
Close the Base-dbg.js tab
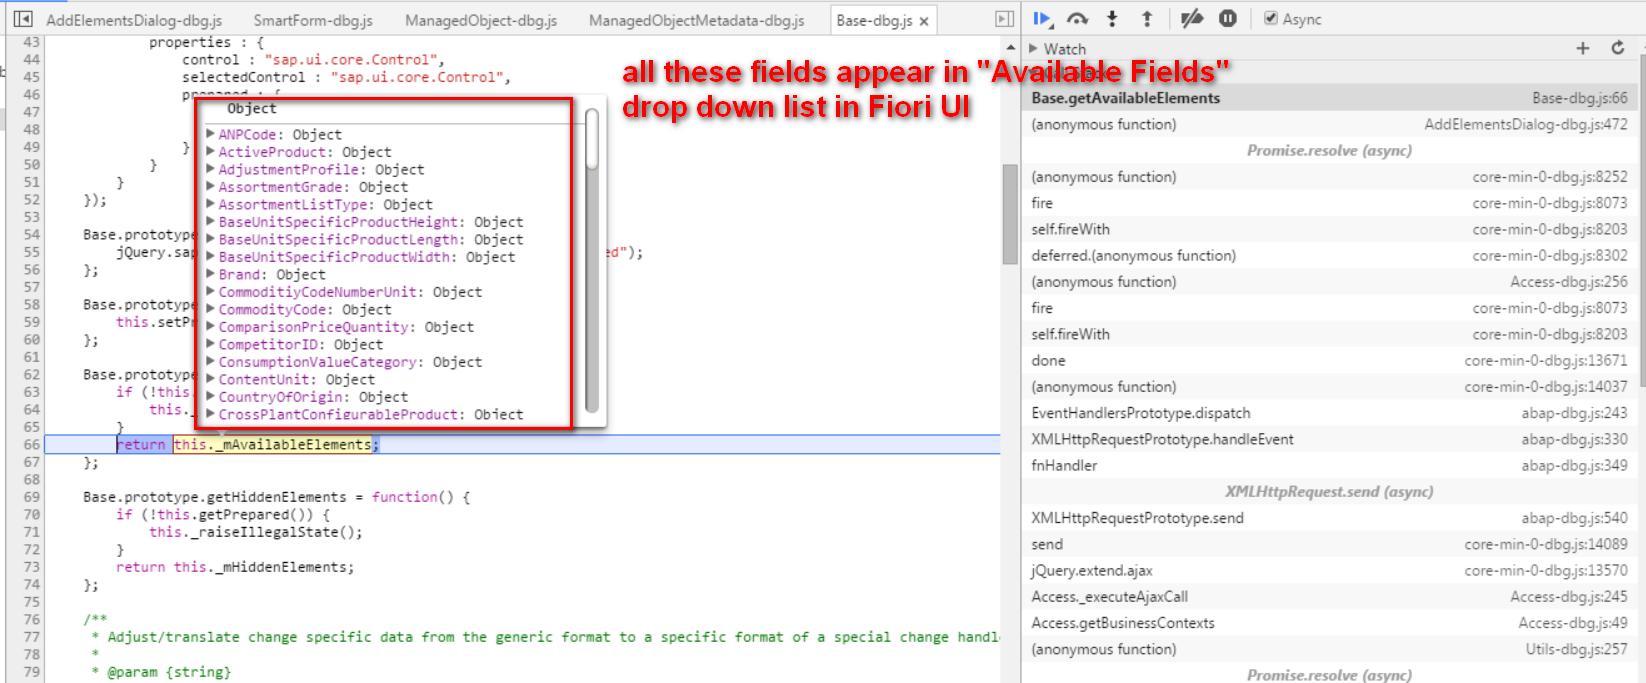tap(924, 21)
